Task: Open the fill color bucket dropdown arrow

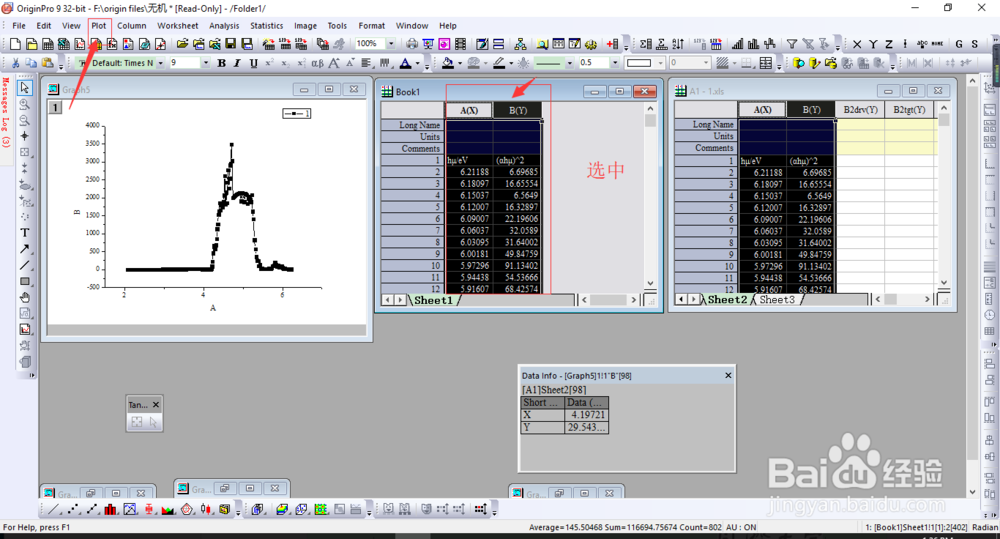Action: point(460,63)
